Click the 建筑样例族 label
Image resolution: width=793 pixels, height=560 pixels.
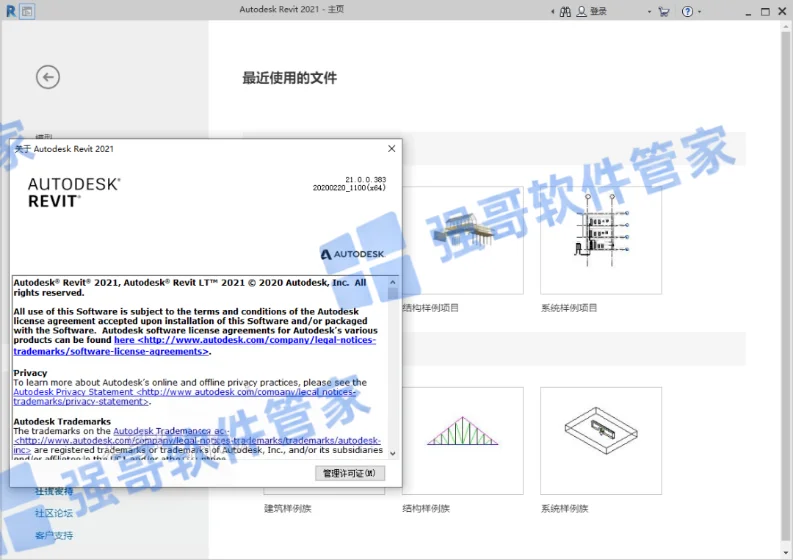click(x=288, y=508)
